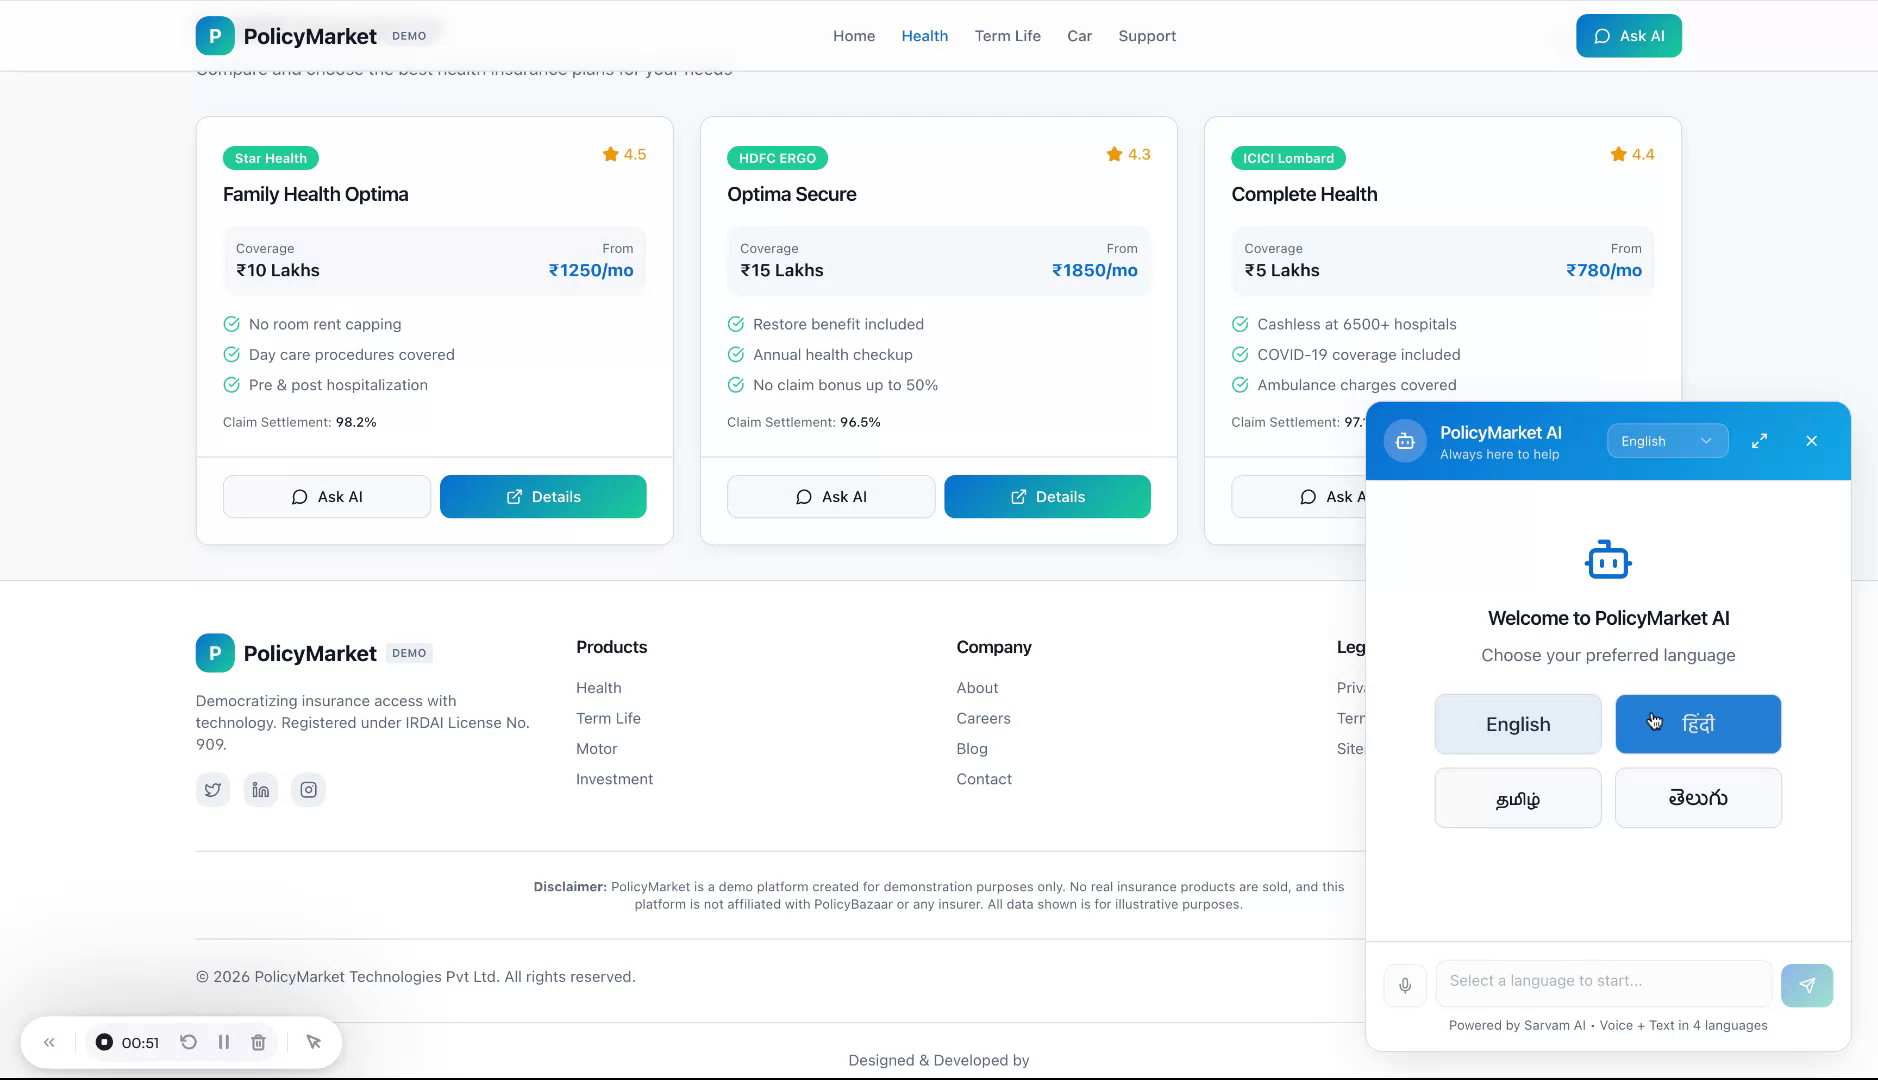The image size is (1878, 1080).
Task: Collapse recording toolbar with double-chevron
Action: tap(49, 1041)
